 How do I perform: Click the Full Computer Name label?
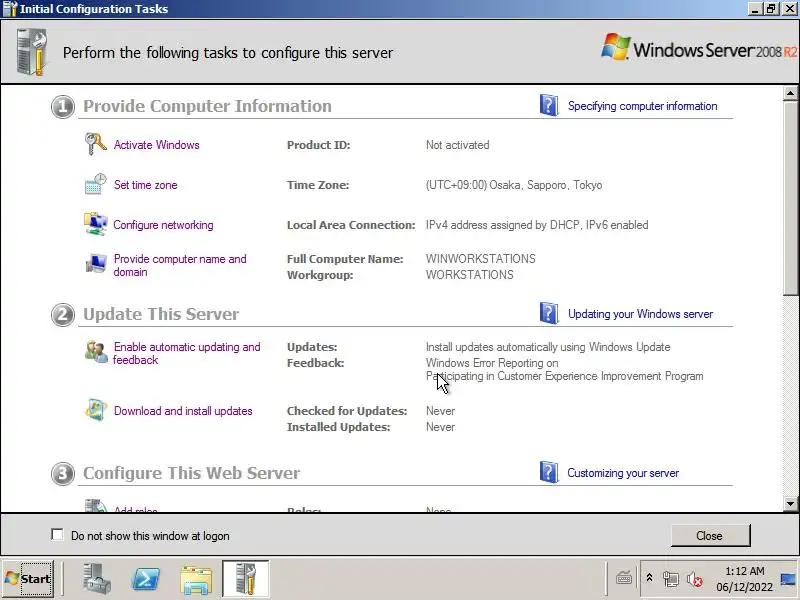point(345,259)
